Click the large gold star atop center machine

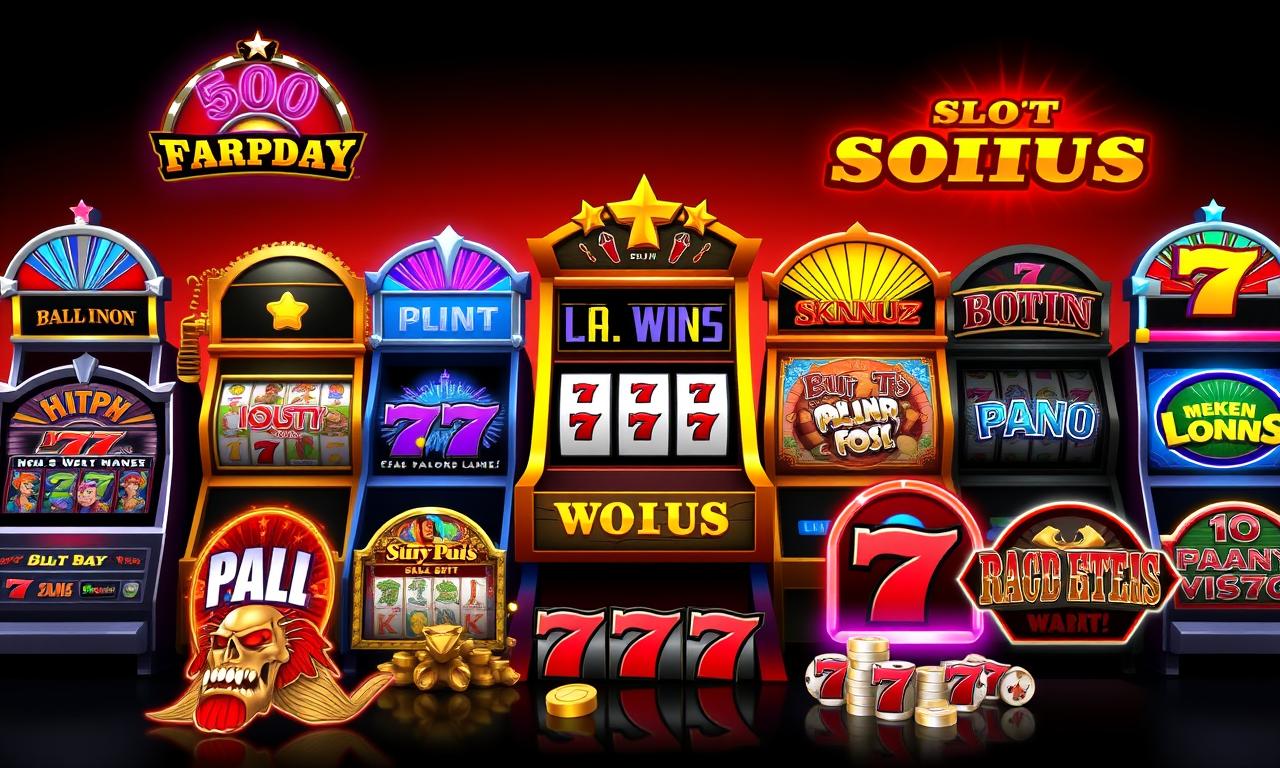coord(644,211)
